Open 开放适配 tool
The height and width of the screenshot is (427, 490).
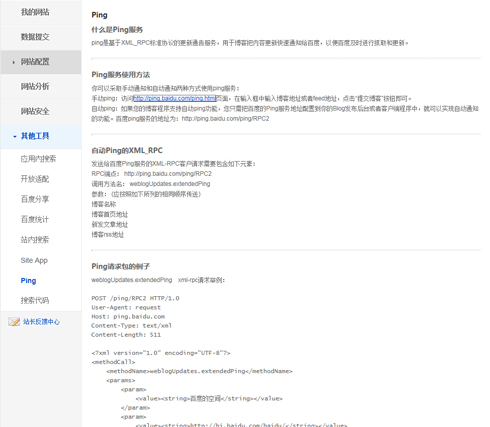[x=35, y=179]
